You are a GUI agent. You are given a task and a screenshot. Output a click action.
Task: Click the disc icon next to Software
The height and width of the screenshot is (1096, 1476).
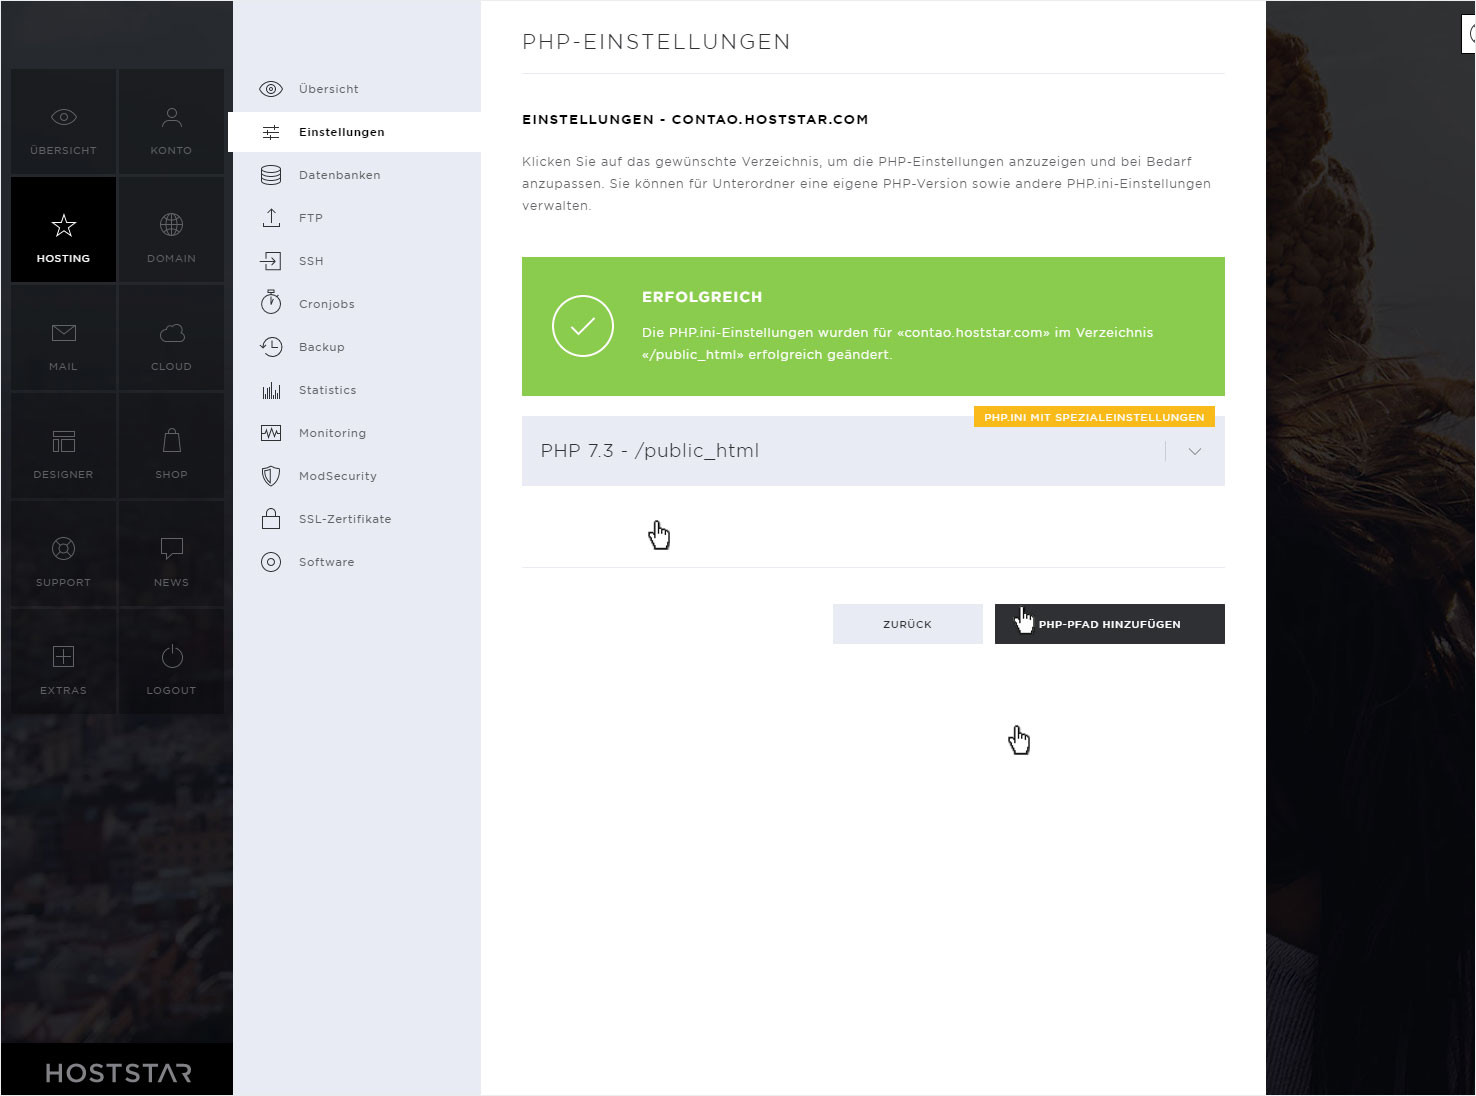click(x=271, y=562)
